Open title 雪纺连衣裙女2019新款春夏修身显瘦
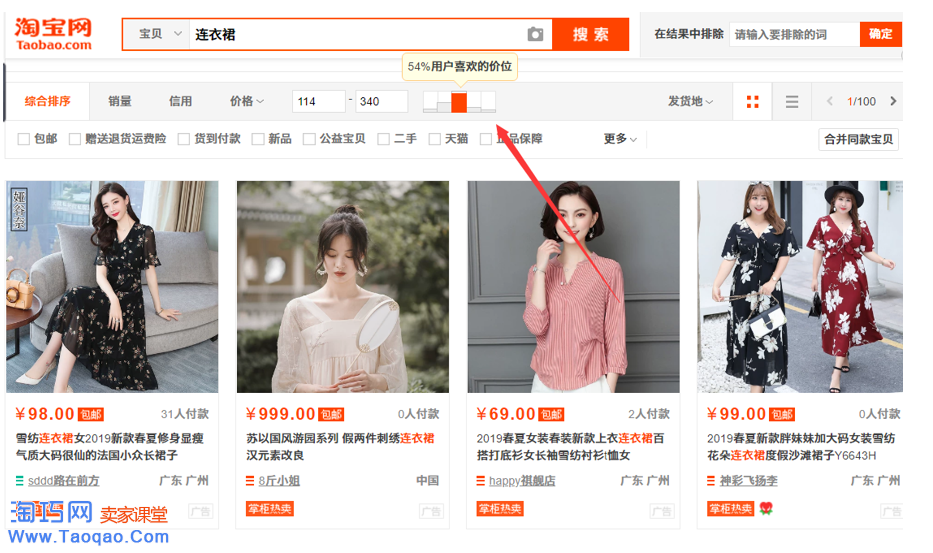933x553 pixels. tap(109, 438)
